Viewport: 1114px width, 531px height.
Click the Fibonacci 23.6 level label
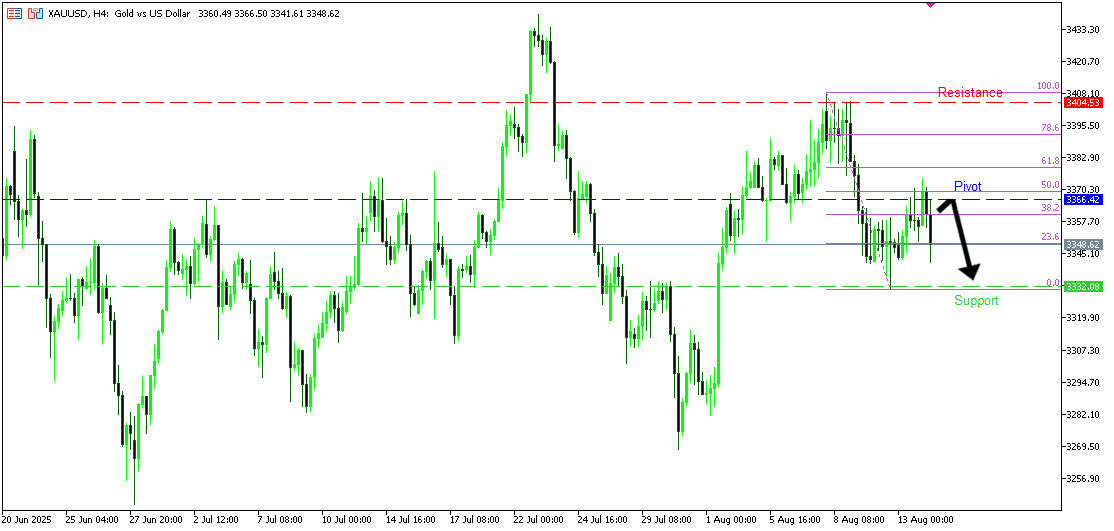(x=1049, y=236)
